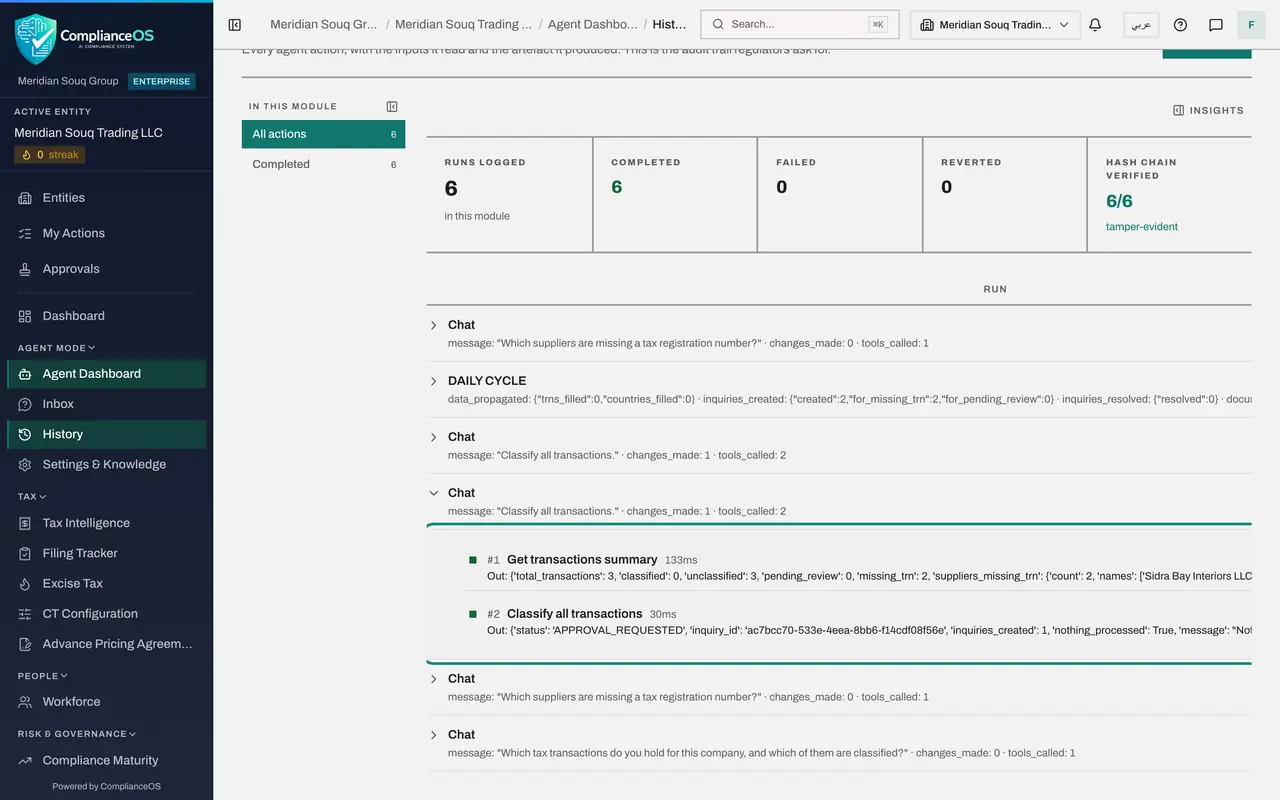The image size is (1280, 800).
Task: Switch language with the عربي button
Action: click(1141, 25)
